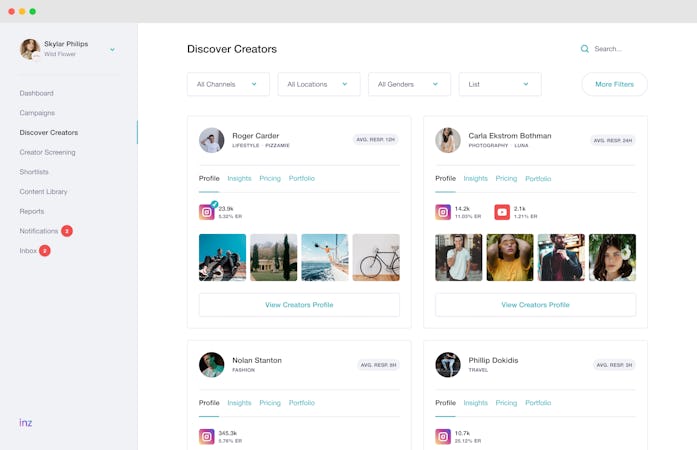Open Phillip Dokidis's Instagram icon
697x450 pixels.
coord(443,437)
